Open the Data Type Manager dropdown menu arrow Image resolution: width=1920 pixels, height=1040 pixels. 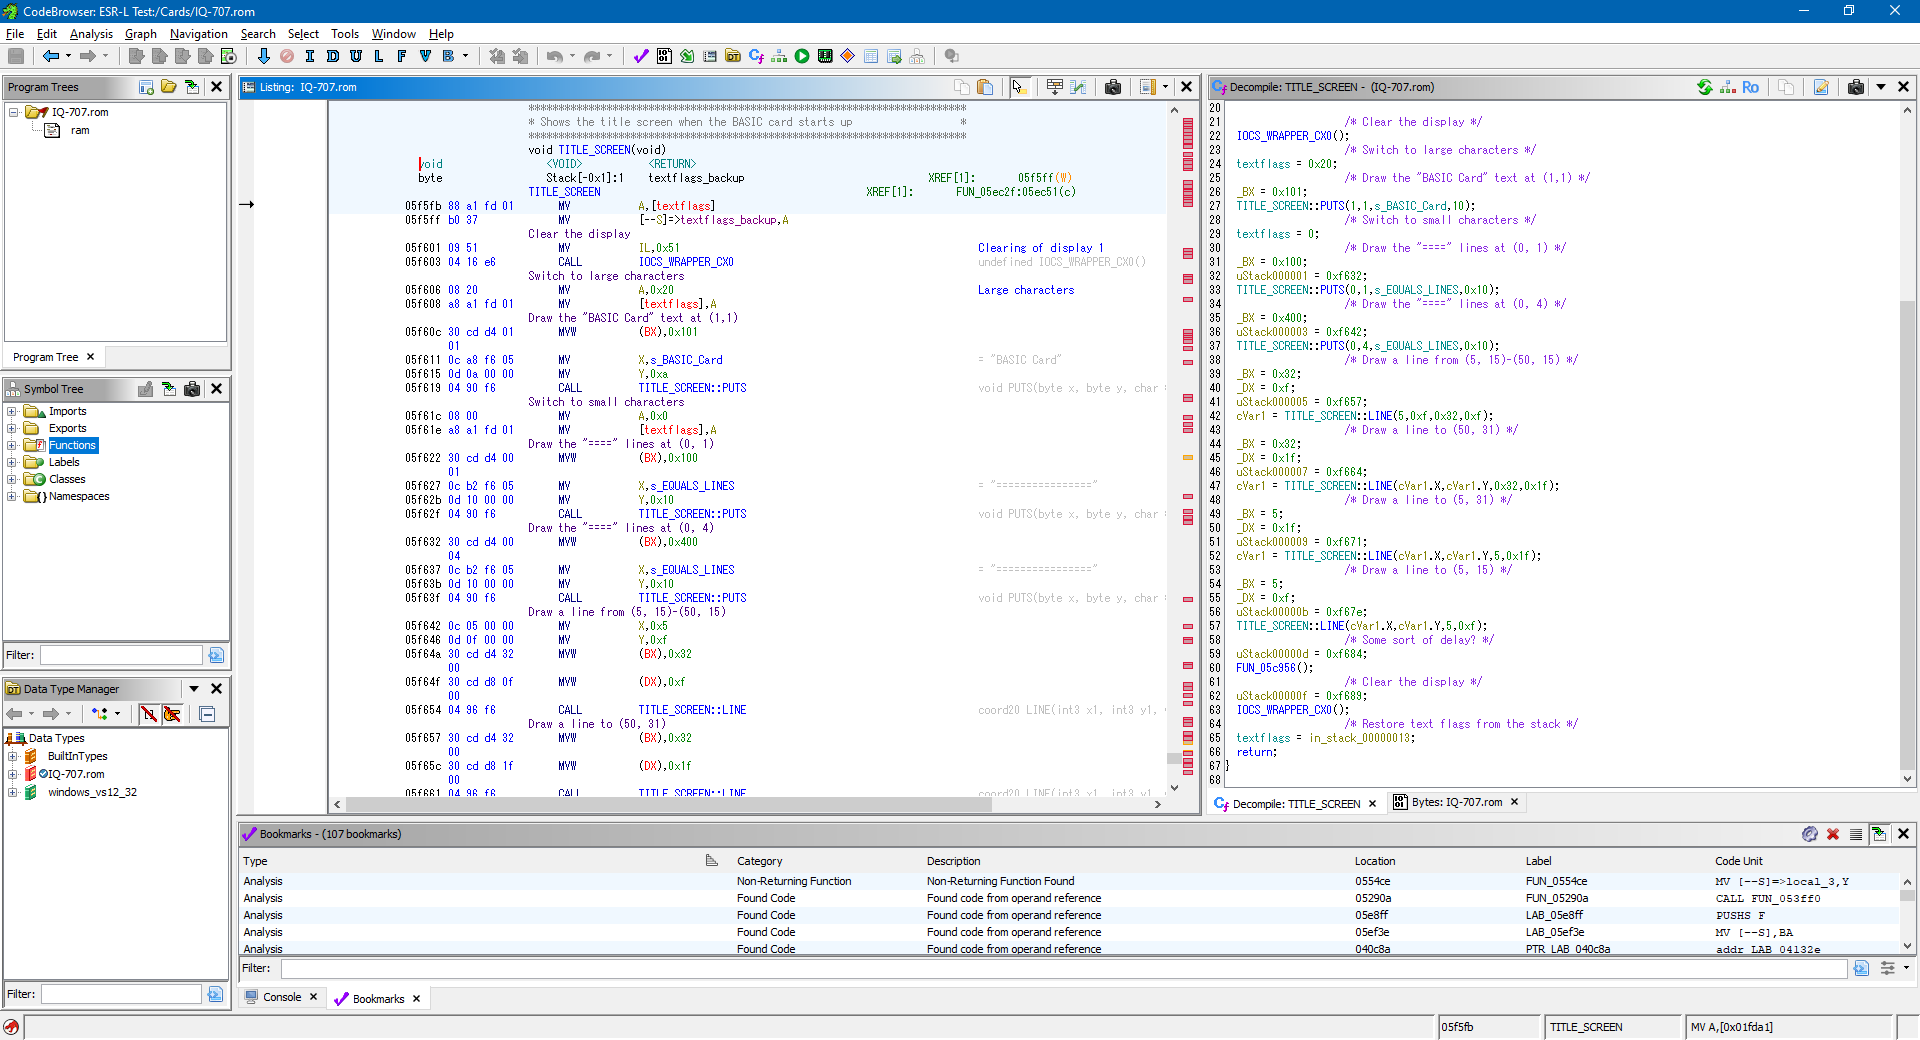[x=194, y=689]
